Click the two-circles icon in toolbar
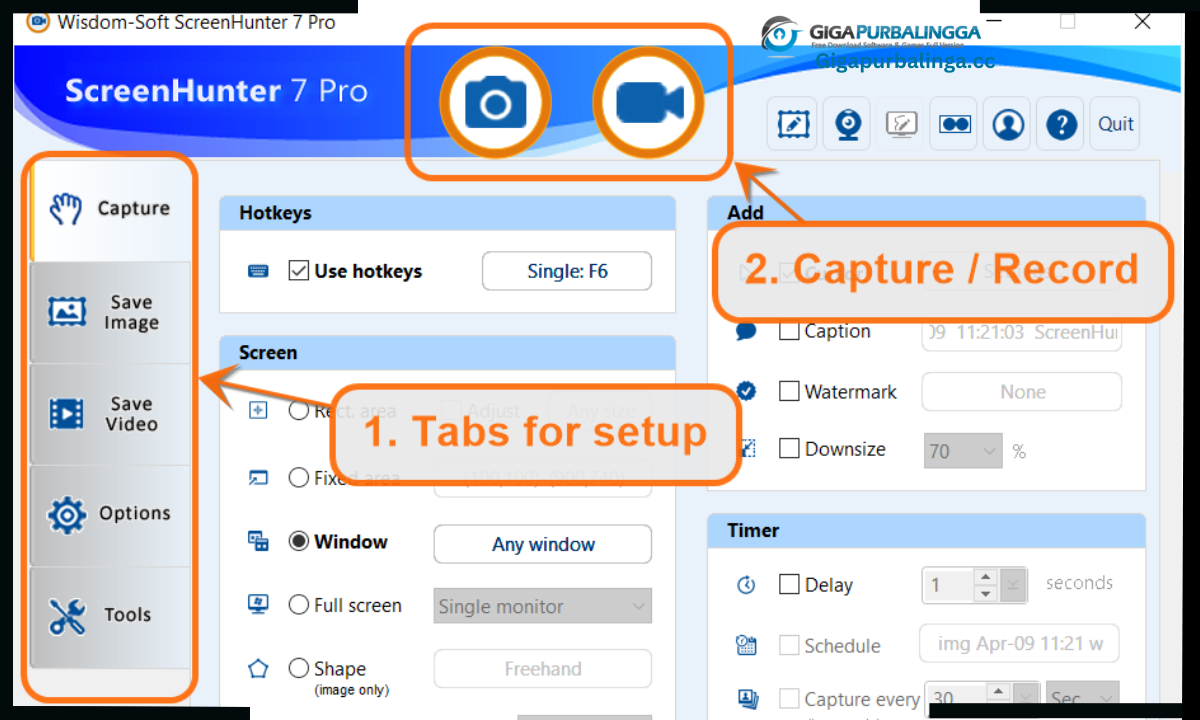The image size is (1200, 720). pyautogui.click(x=955, y=124)
